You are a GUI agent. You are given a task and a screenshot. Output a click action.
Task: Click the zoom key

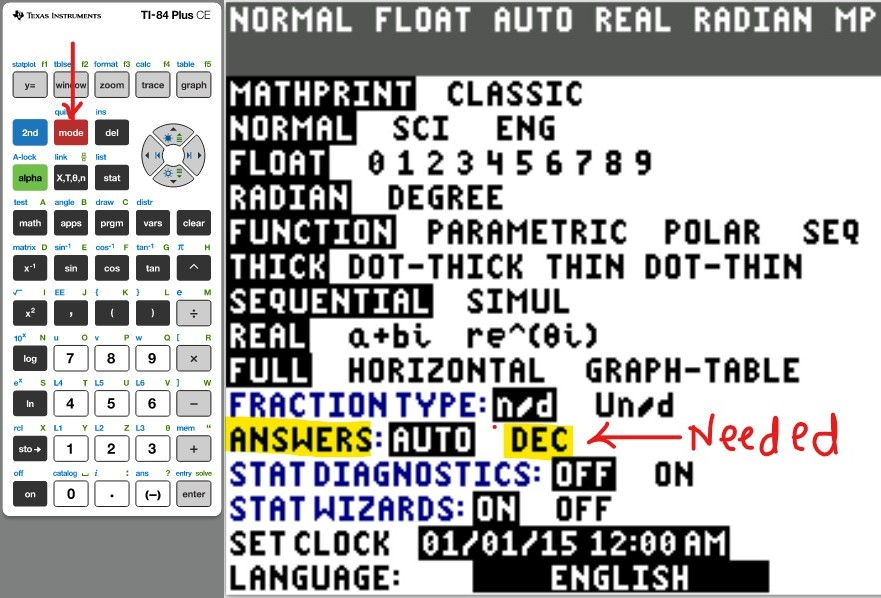112,85
